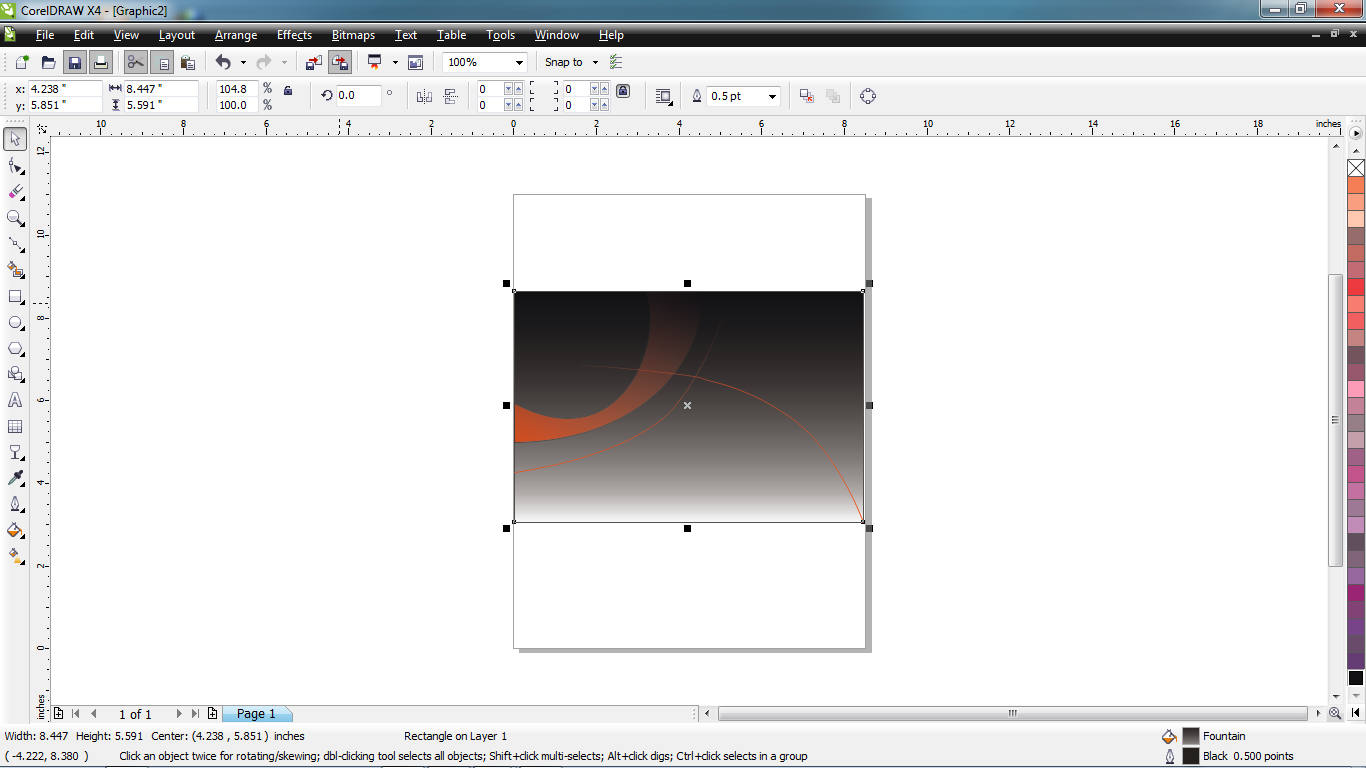Toggle the lock ratio padlock

tap(288, 90)
